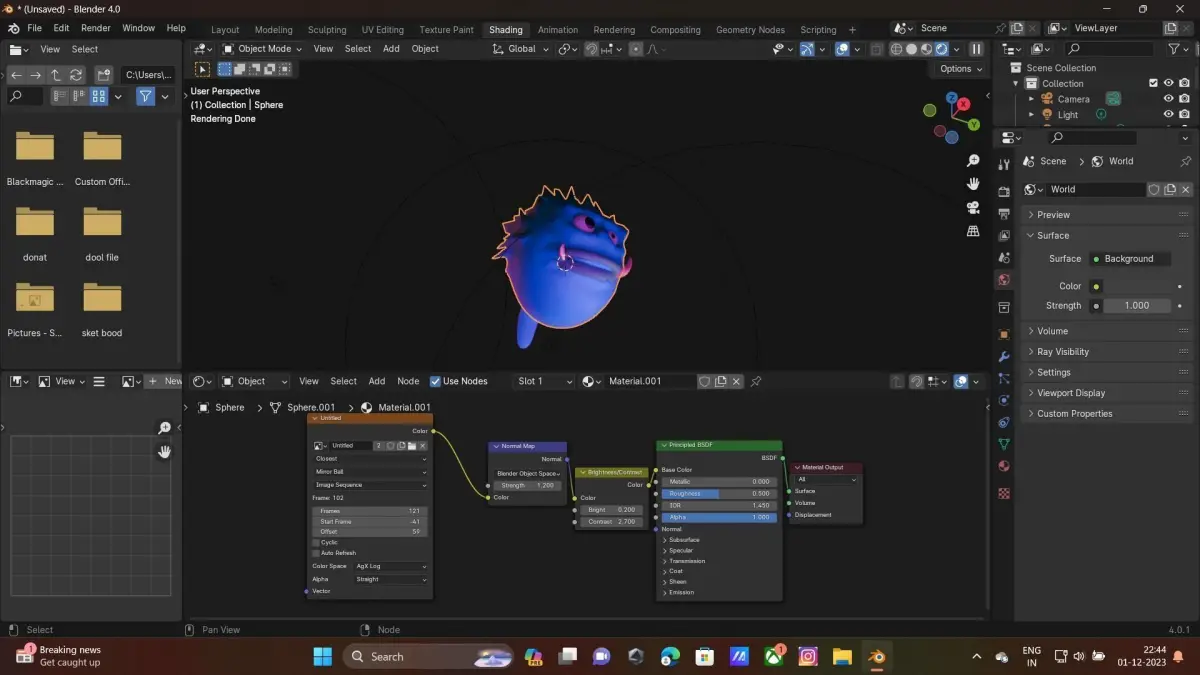Screen dimensions: 1200x675
Task: Click the file browser new folder icon
Action: 103,75
